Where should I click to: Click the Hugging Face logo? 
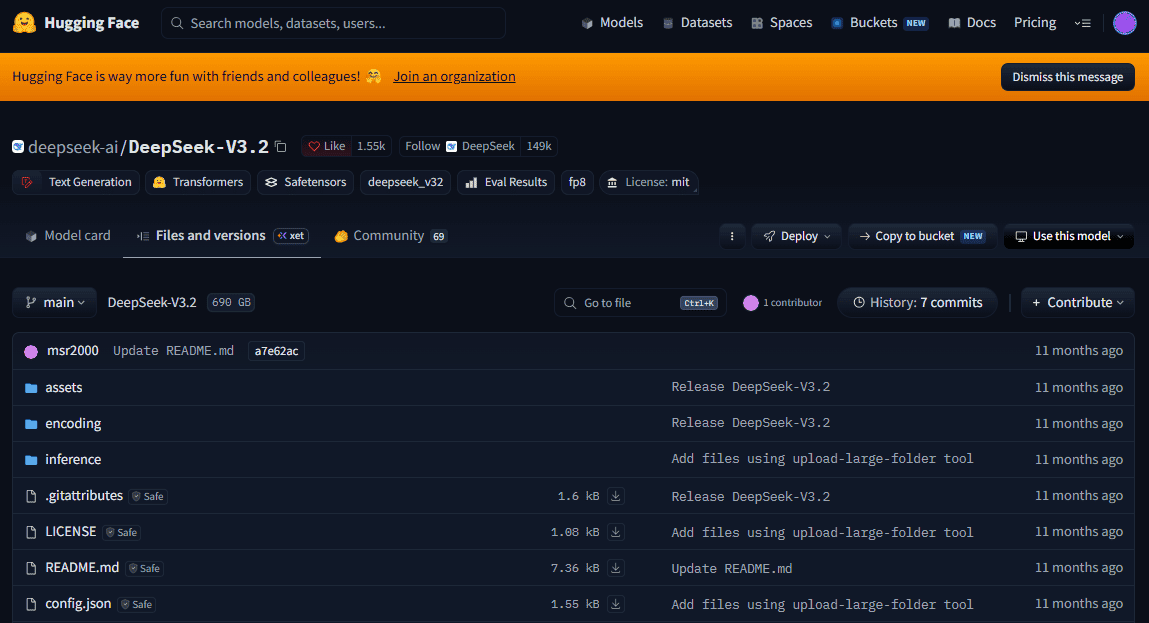pyautogui.click(x=76, y=23)
